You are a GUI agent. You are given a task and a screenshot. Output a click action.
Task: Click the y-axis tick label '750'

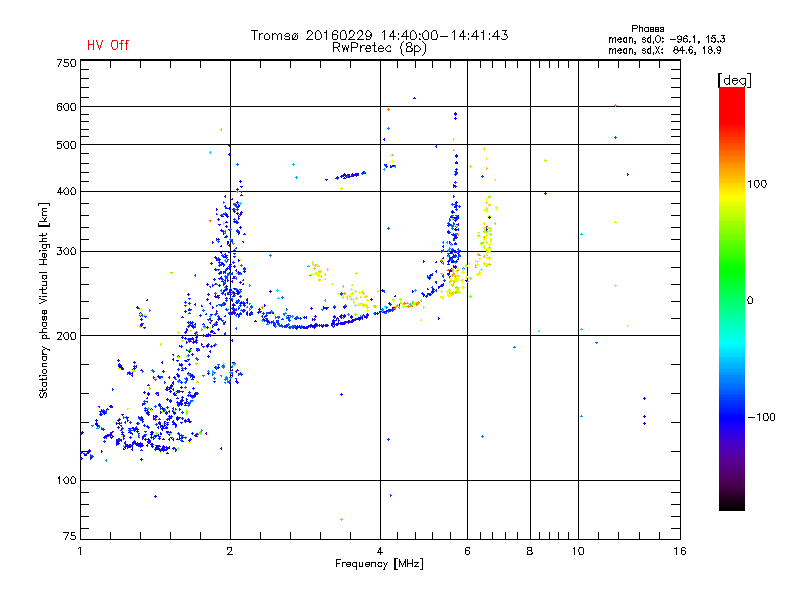pyautogui.click(x=66, y=63)
